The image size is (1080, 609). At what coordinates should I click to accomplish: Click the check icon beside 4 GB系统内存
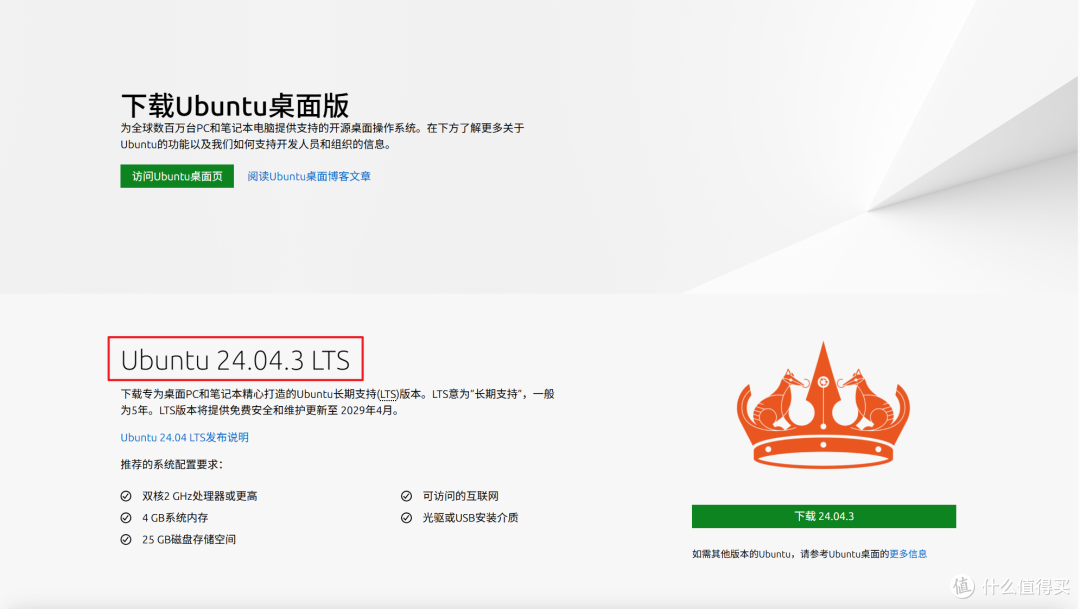[126, 517]
